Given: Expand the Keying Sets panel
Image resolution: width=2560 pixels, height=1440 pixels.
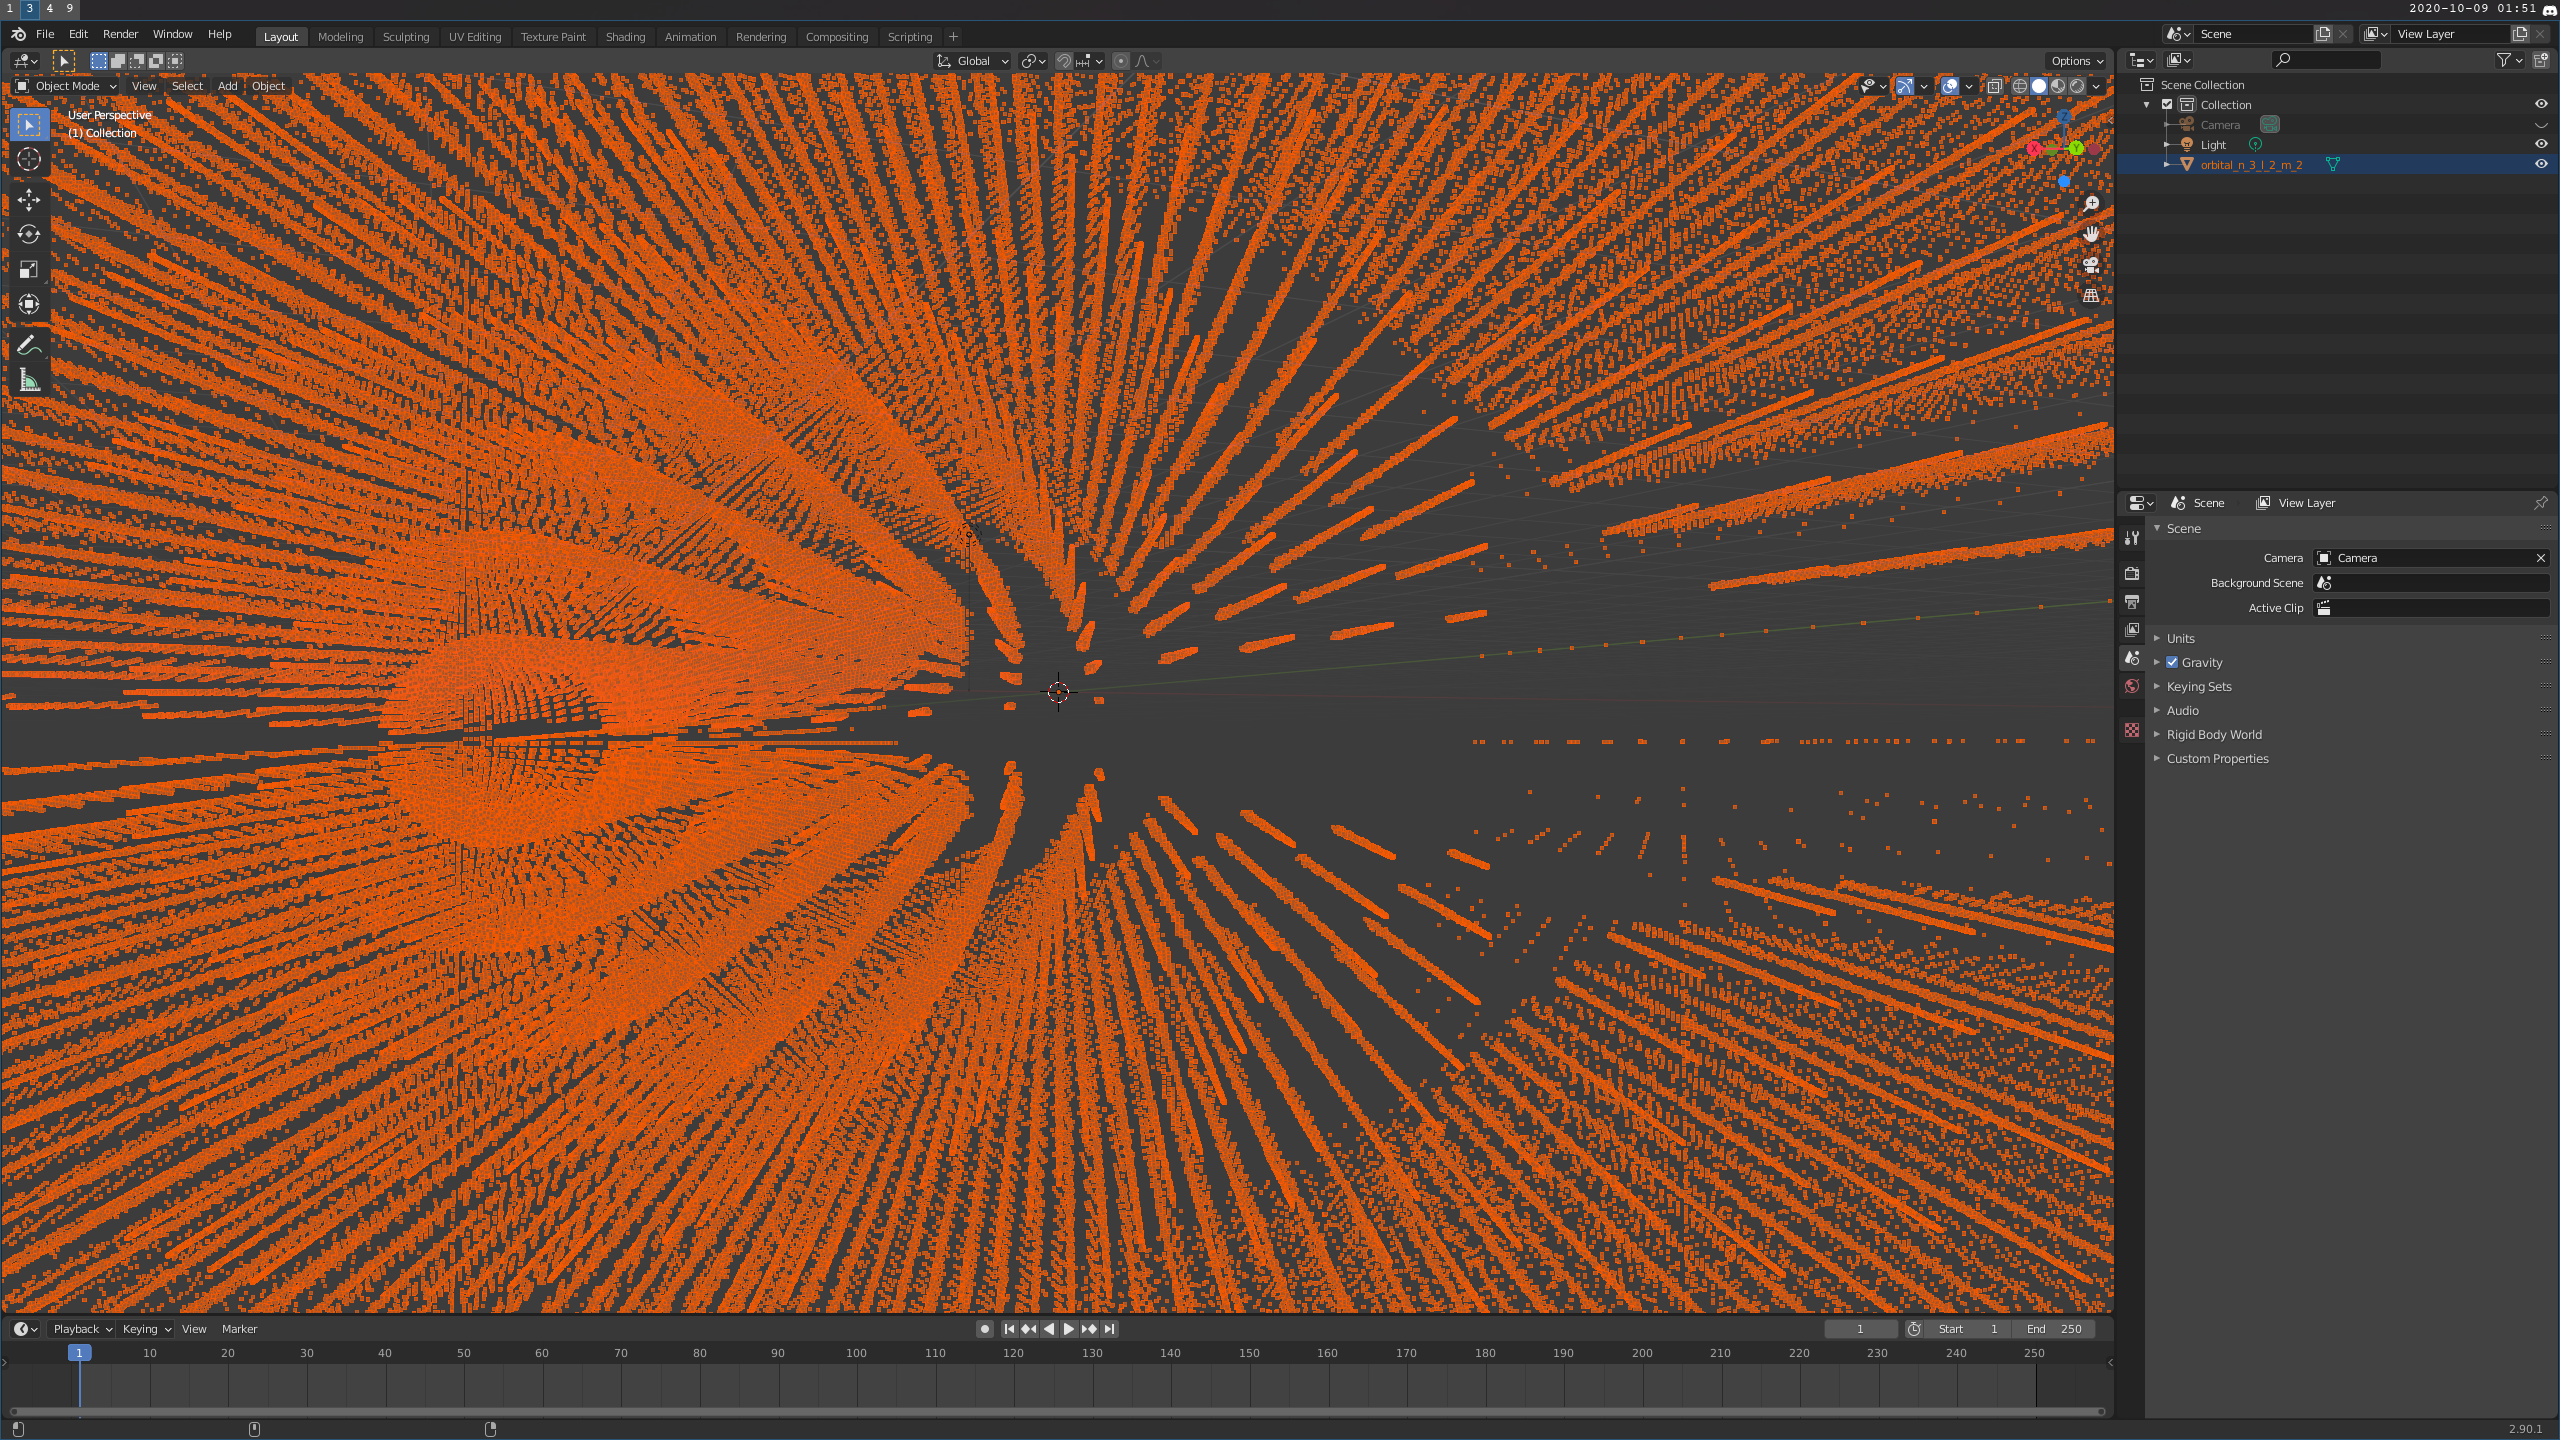Looking at the screenshot, I should point(2198,686).
